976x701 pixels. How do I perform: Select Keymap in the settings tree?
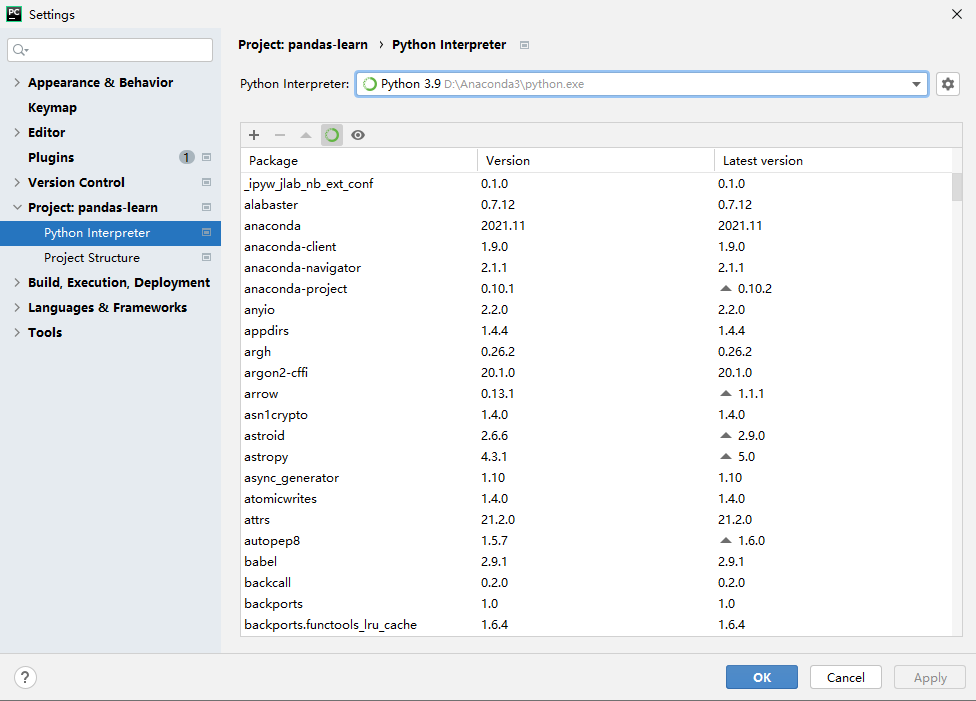coord(52,108)
